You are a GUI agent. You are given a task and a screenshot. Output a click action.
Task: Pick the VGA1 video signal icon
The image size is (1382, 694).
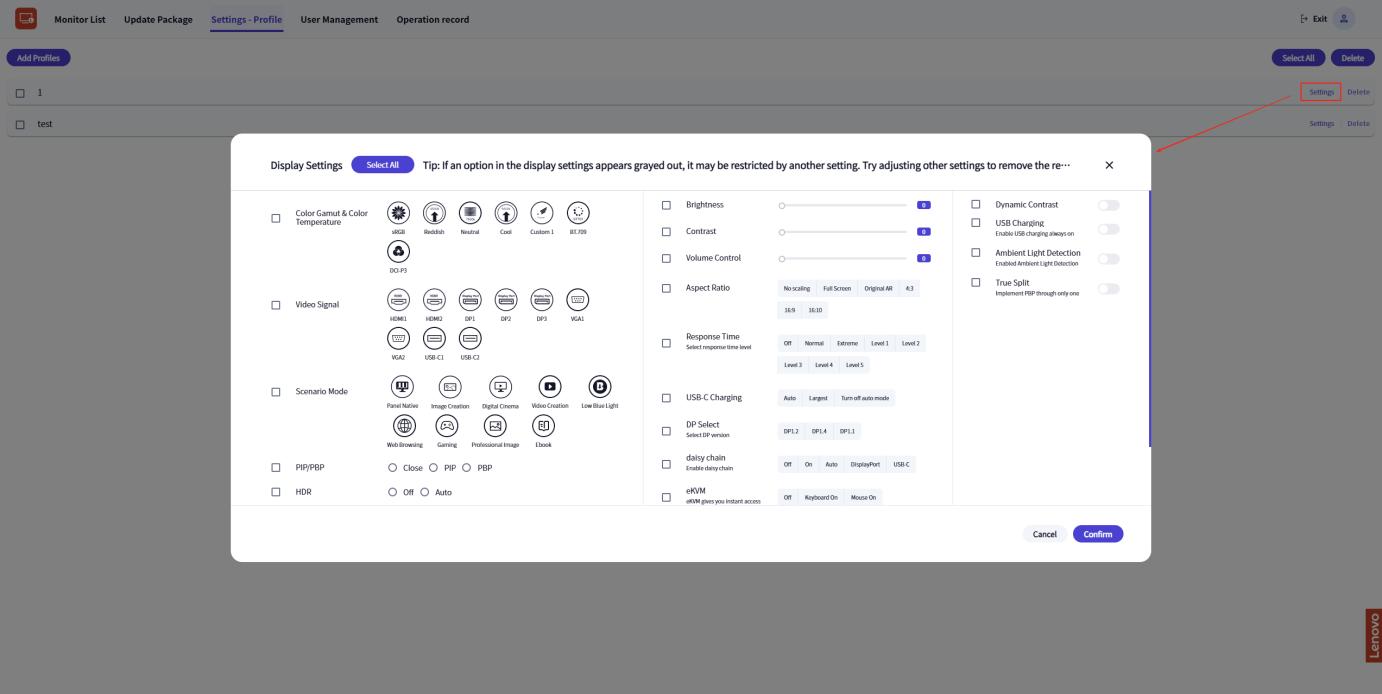[x=577, y=299]
